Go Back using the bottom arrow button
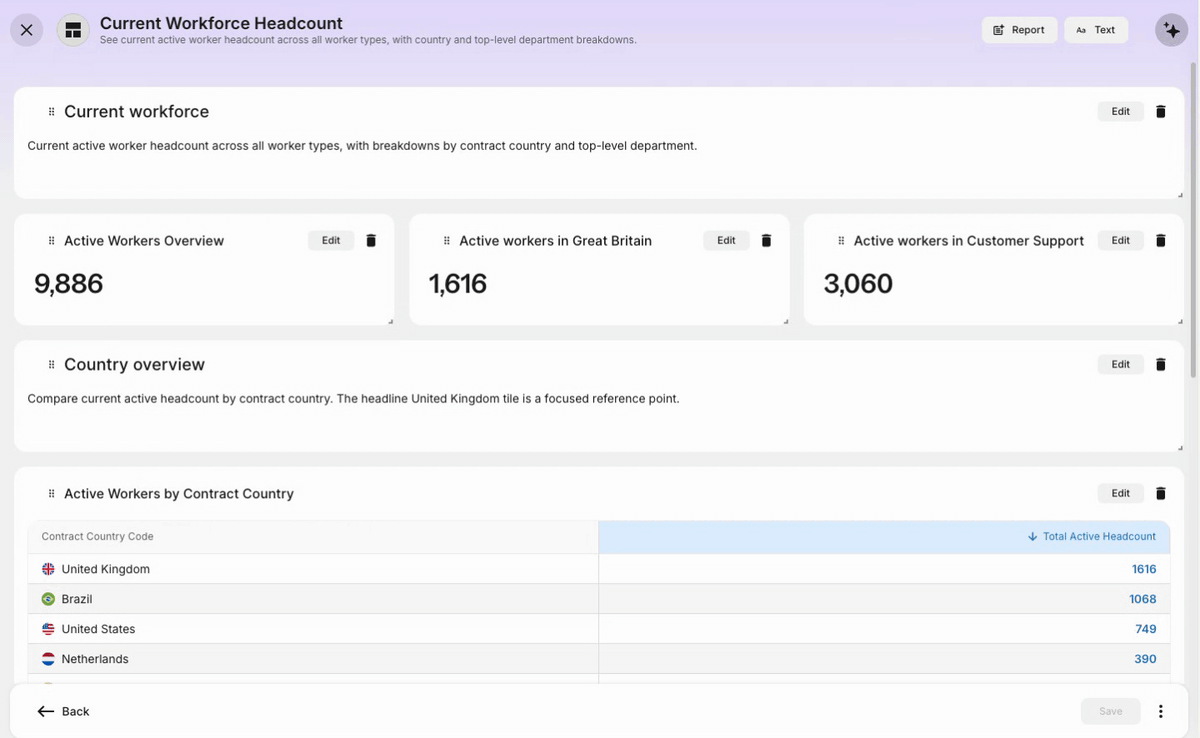 (63, 711)
